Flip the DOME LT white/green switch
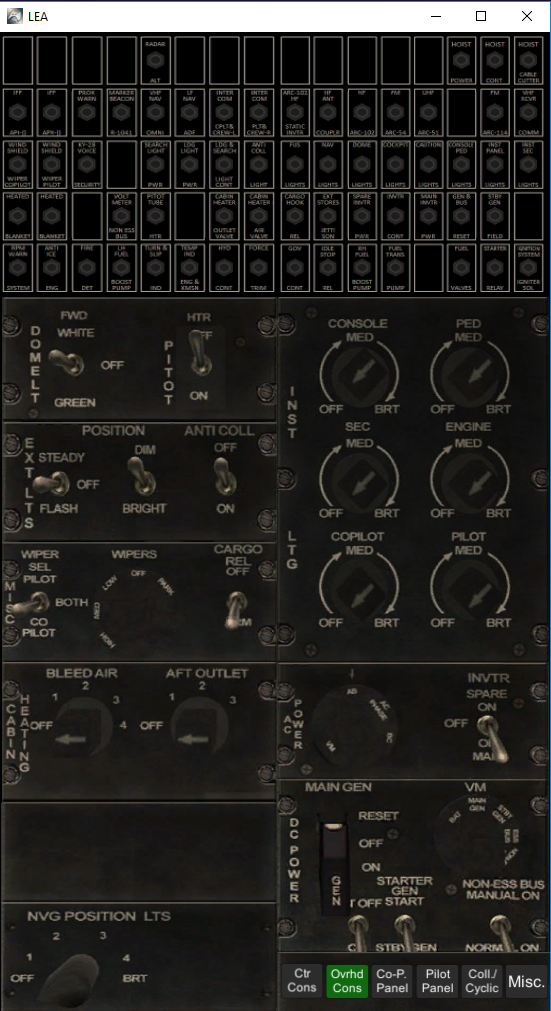Viewport: 551px width, 1011px height. tap(68, 362)
